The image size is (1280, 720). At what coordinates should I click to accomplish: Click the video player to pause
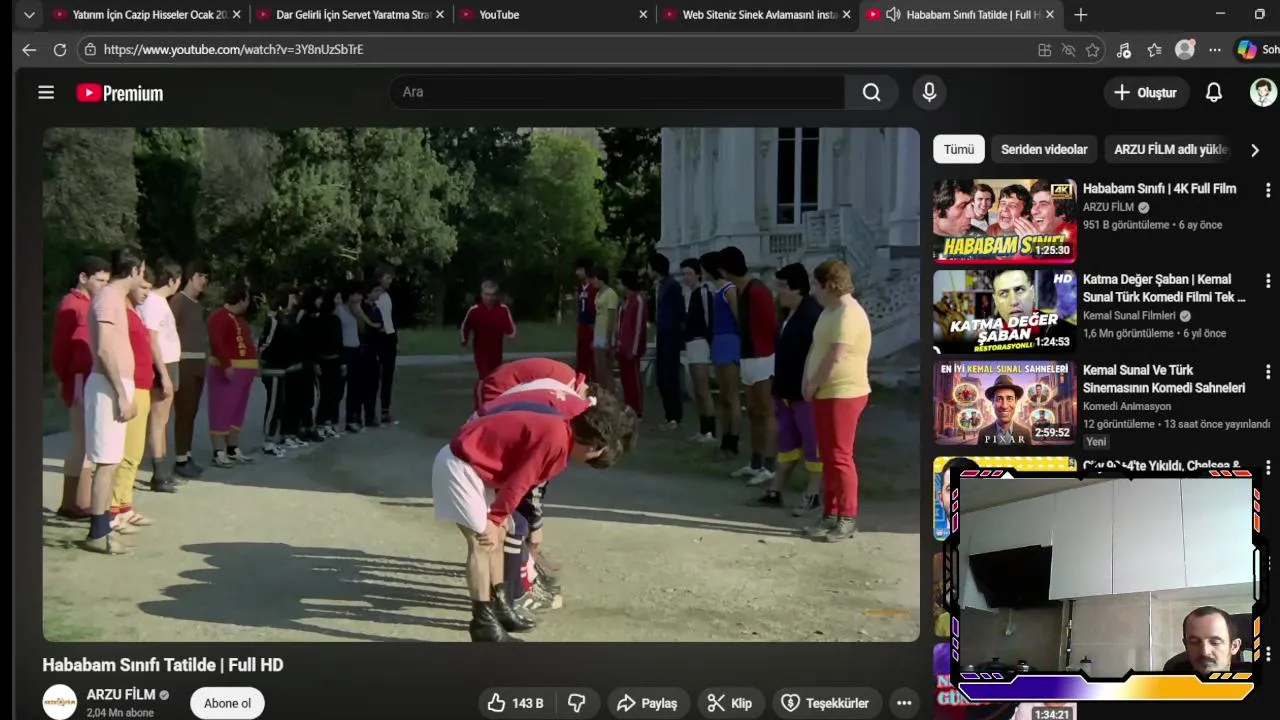click(481, 384)
